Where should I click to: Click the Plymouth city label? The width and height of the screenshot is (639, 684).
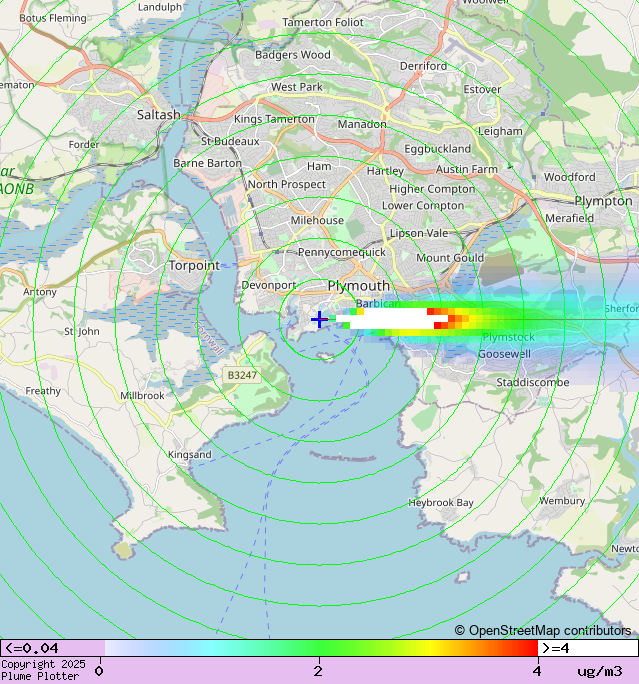pos(359,286)
